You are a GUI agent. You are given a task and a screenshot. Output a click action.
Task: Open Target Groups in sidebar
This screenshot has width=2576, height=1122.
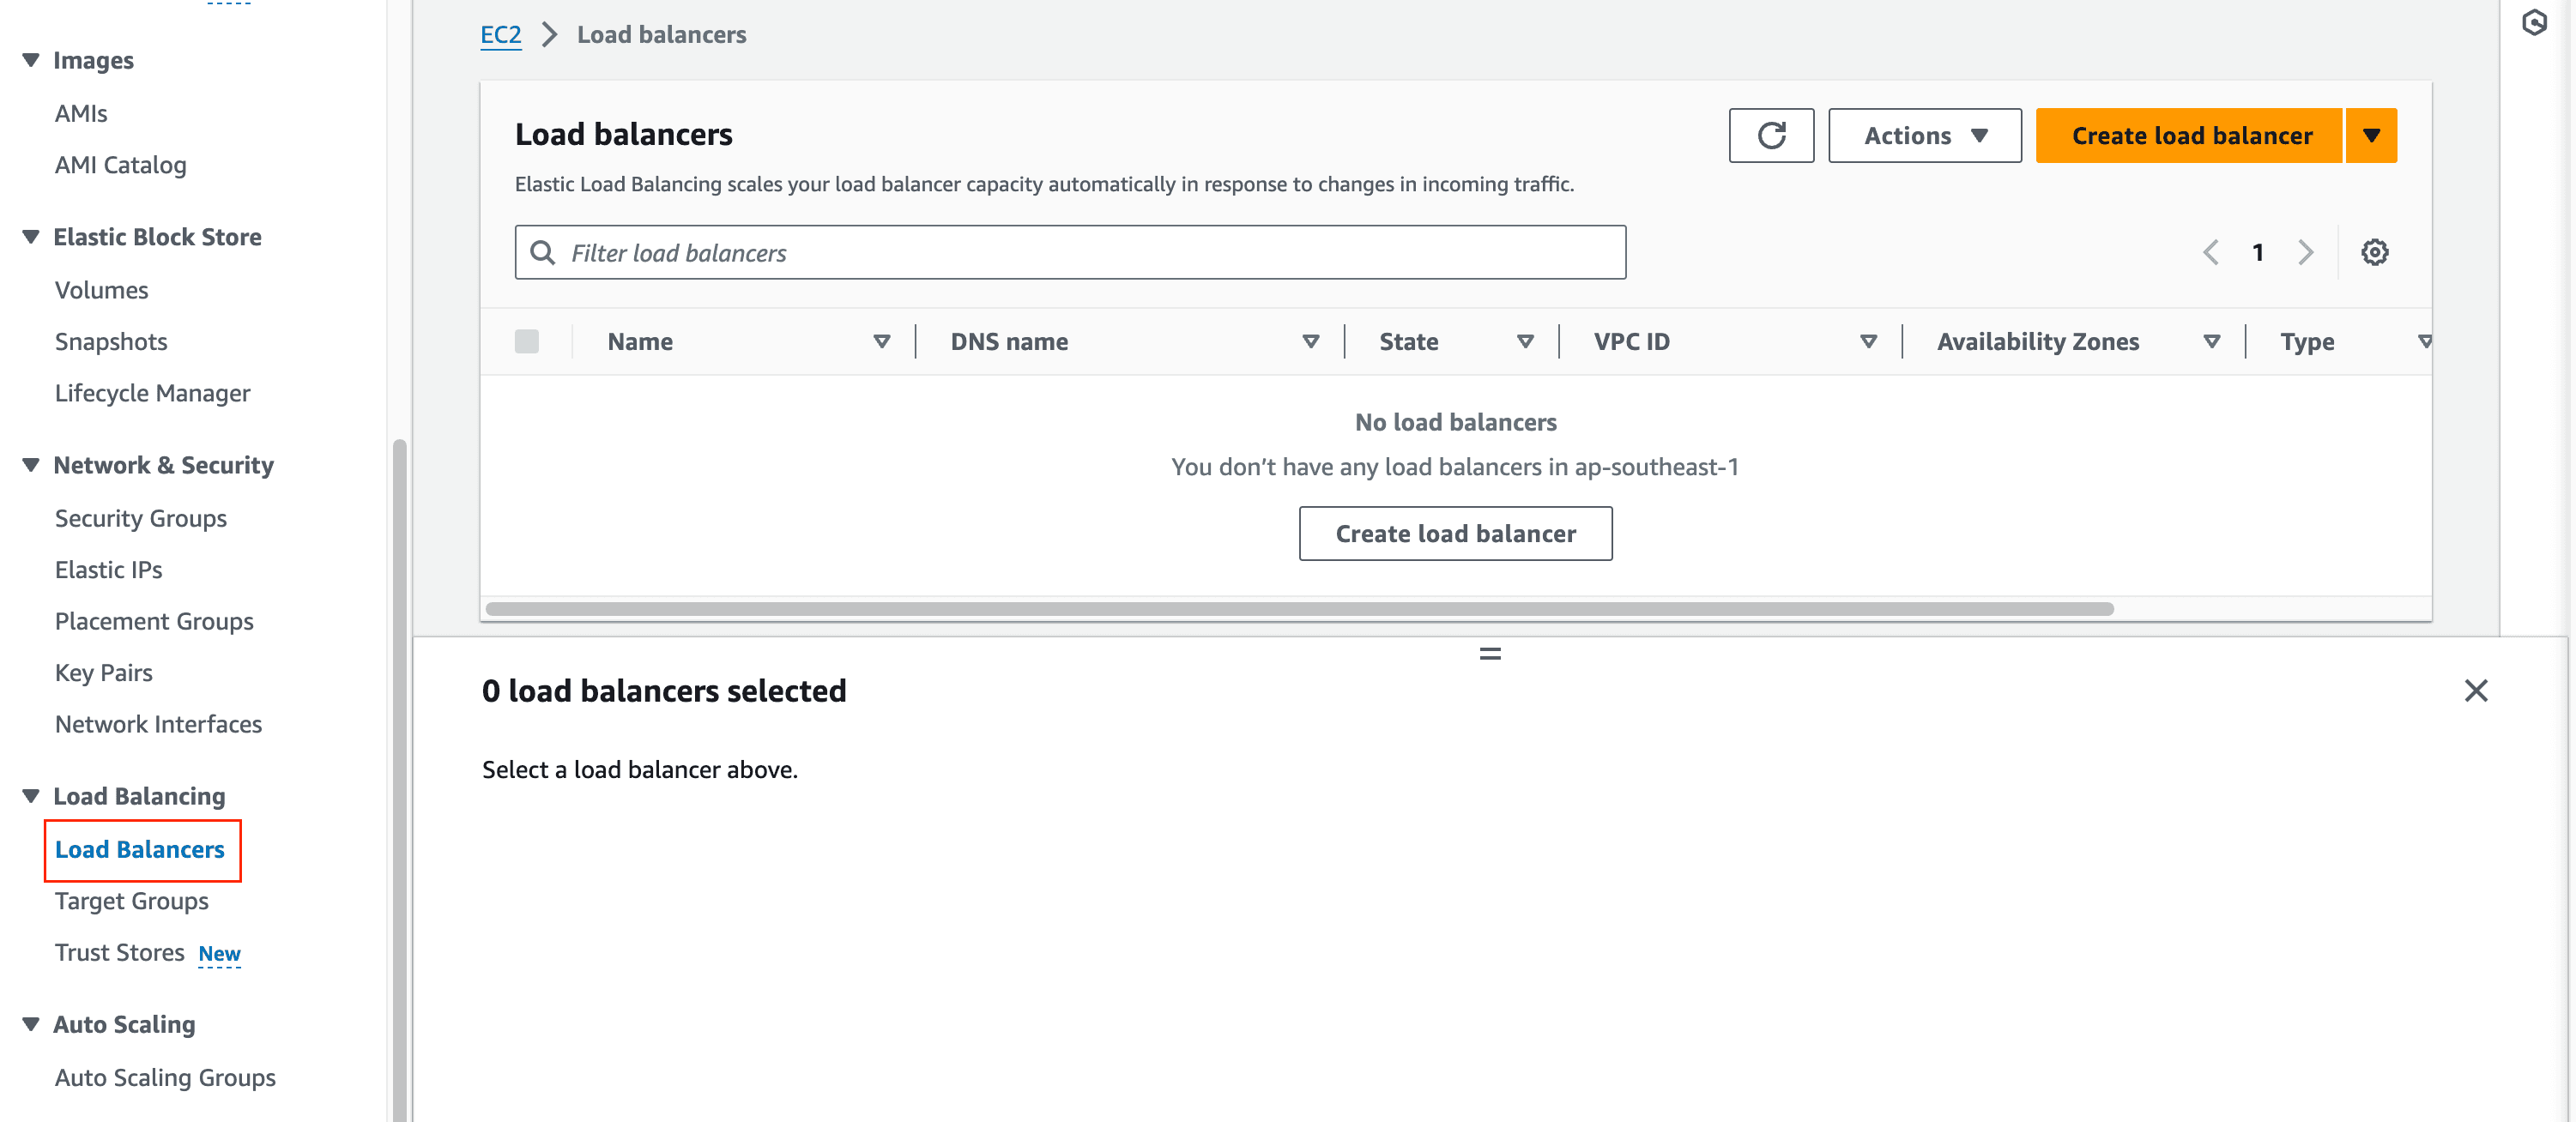(x=131, y=901)
